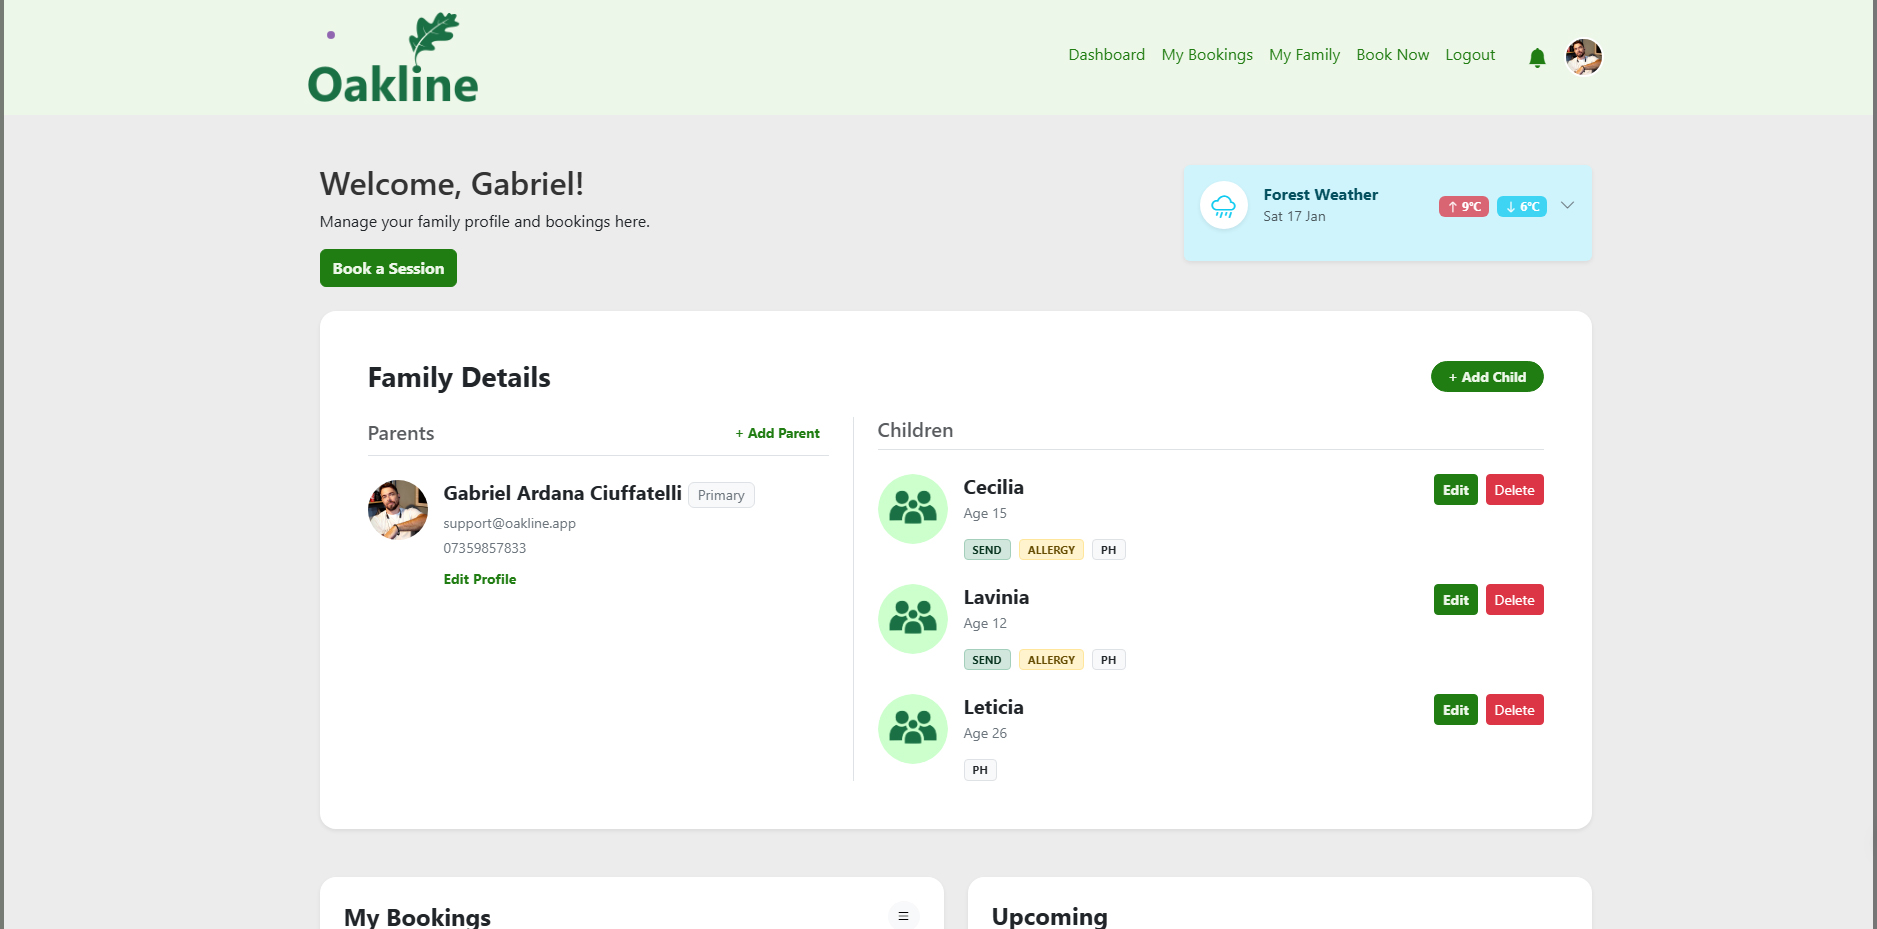1877x929 pixels.
Task: Click Leticia's green group avatar
Action: [x=912, y=729]
